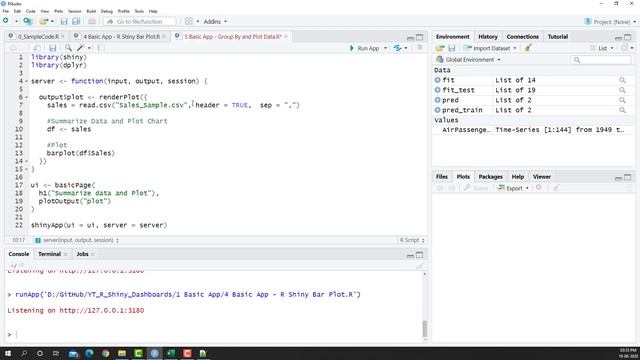Click the Load workspace folder icon

440,48
